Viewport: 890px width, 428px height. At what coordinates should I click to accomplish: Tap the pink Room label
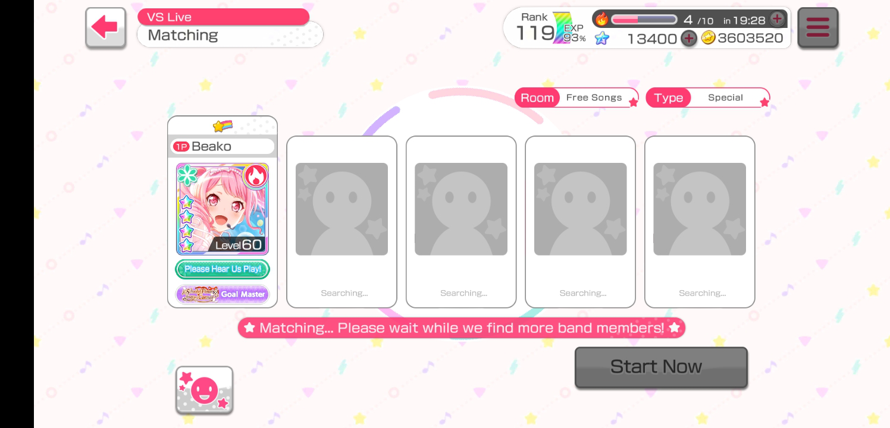(537, 98)
